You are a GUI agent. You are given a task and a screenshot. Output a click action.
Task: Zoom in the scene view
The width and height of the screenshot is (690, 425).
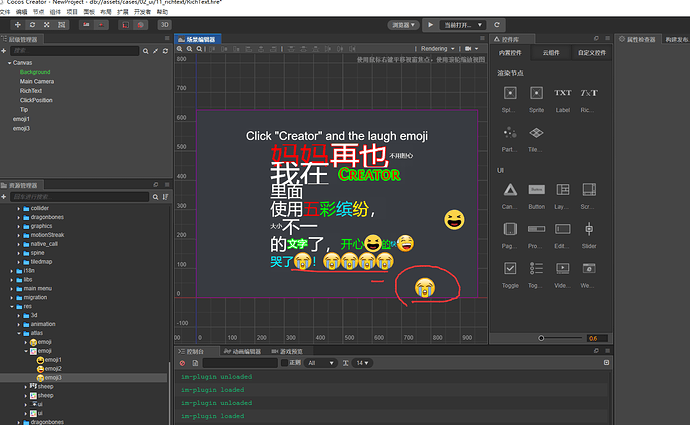click(x=180, y=49)
